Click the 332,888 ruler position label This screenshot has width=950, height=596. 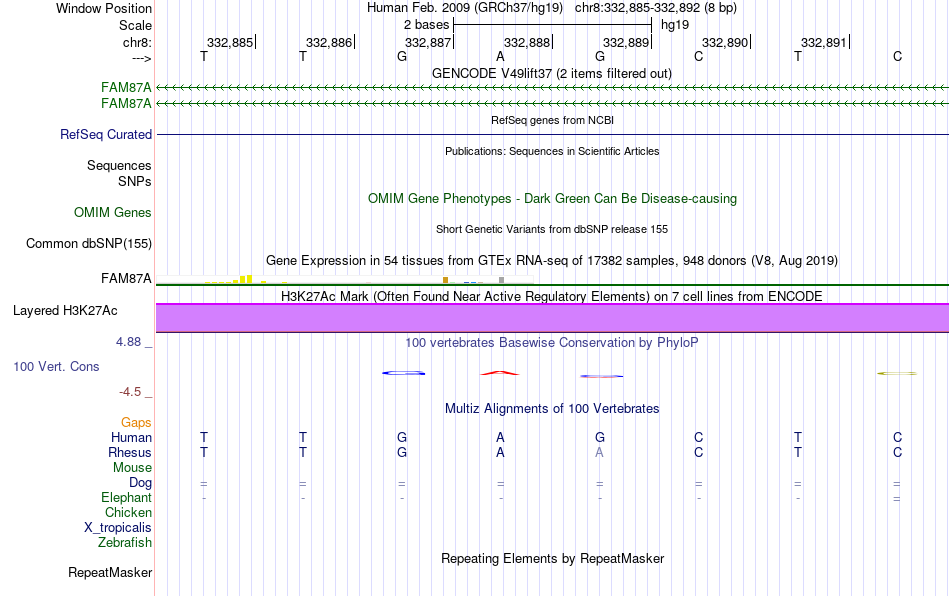click(527, 42)
